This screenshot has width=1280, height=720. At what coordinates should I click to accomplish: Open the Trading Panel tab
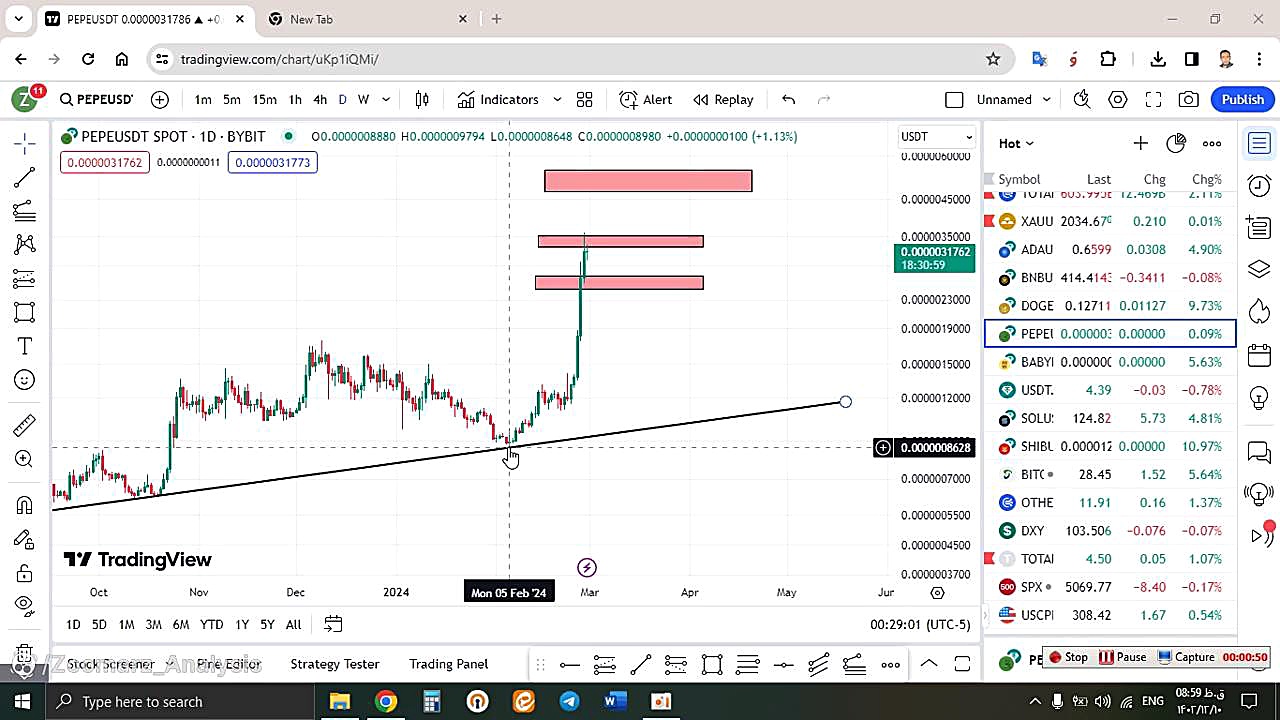coord(449,664)
